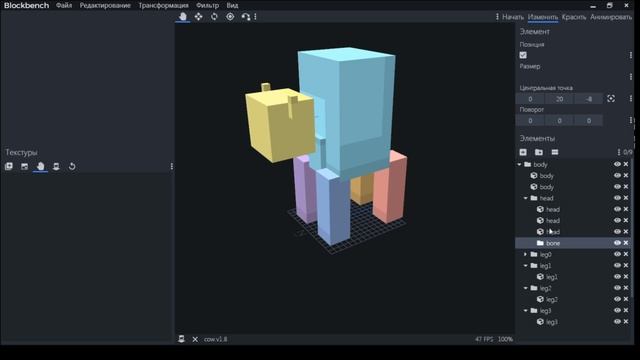This screenshot has height=360, width=640.
Task: Hide the leg2 folder via eye icon
Action: point(617,288)
